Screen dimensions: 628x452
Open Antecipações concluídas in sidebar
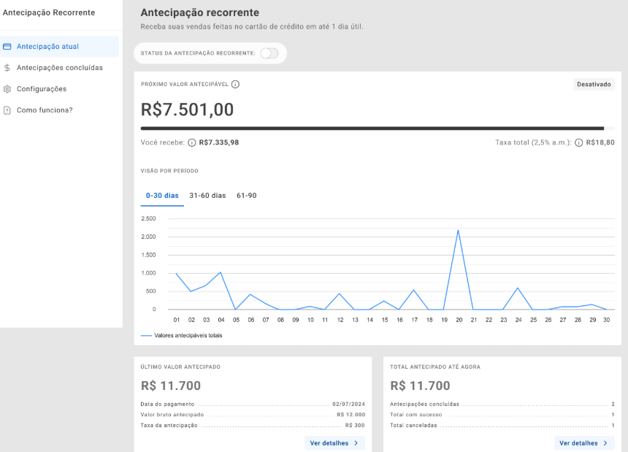(x=59, y=68)
